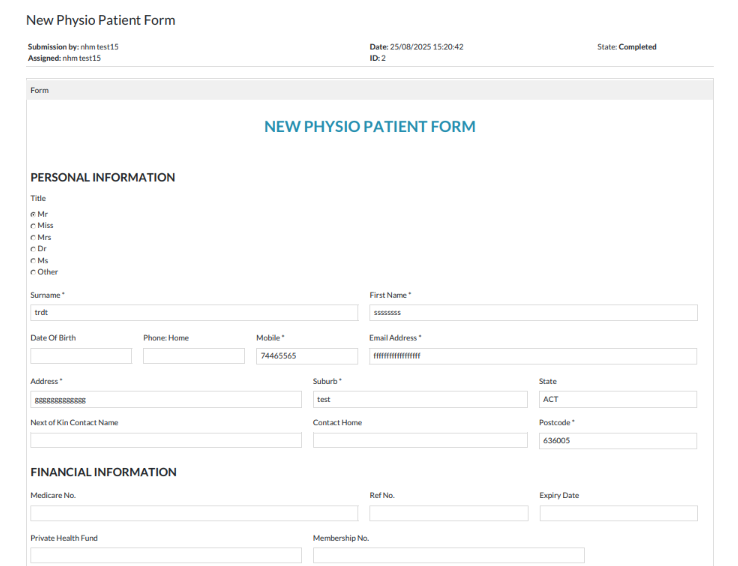
Task: Select the Other title radio button
Action: pos(33,272)
